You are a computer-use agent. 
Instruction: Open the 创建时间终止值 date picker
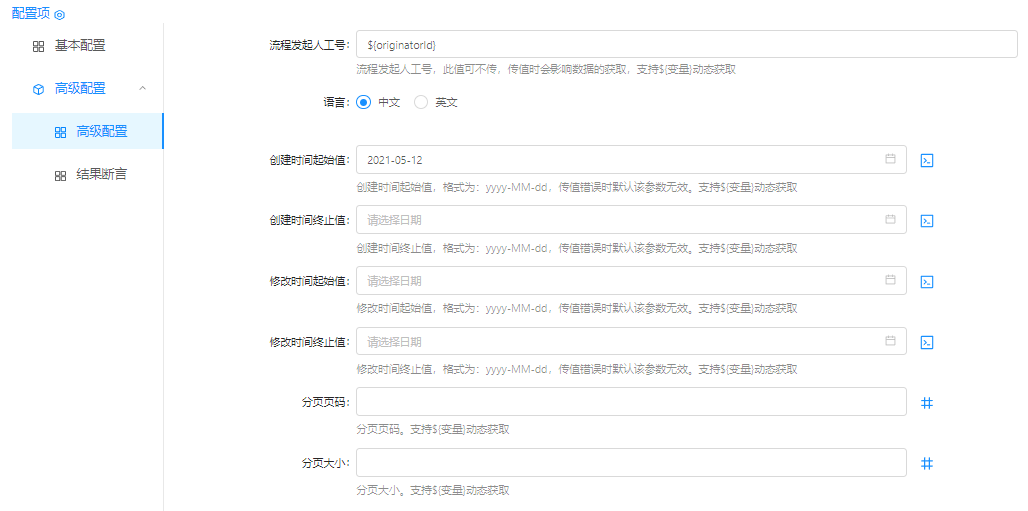point(620,220)
